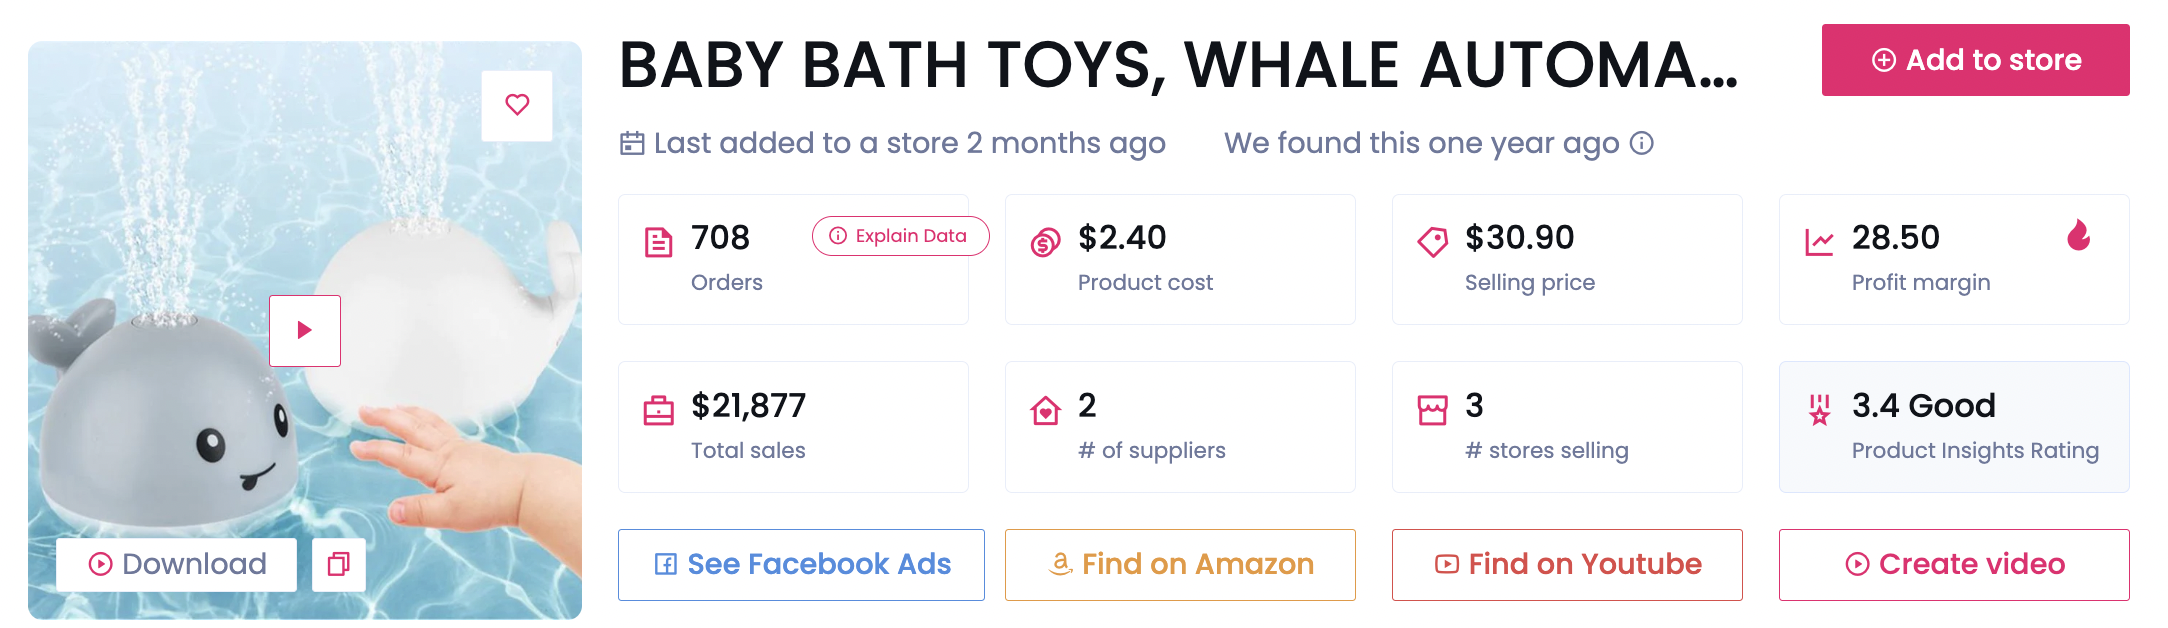Click the suppliers house icon
The image size is (2168, 628).
click(1045, 410)
